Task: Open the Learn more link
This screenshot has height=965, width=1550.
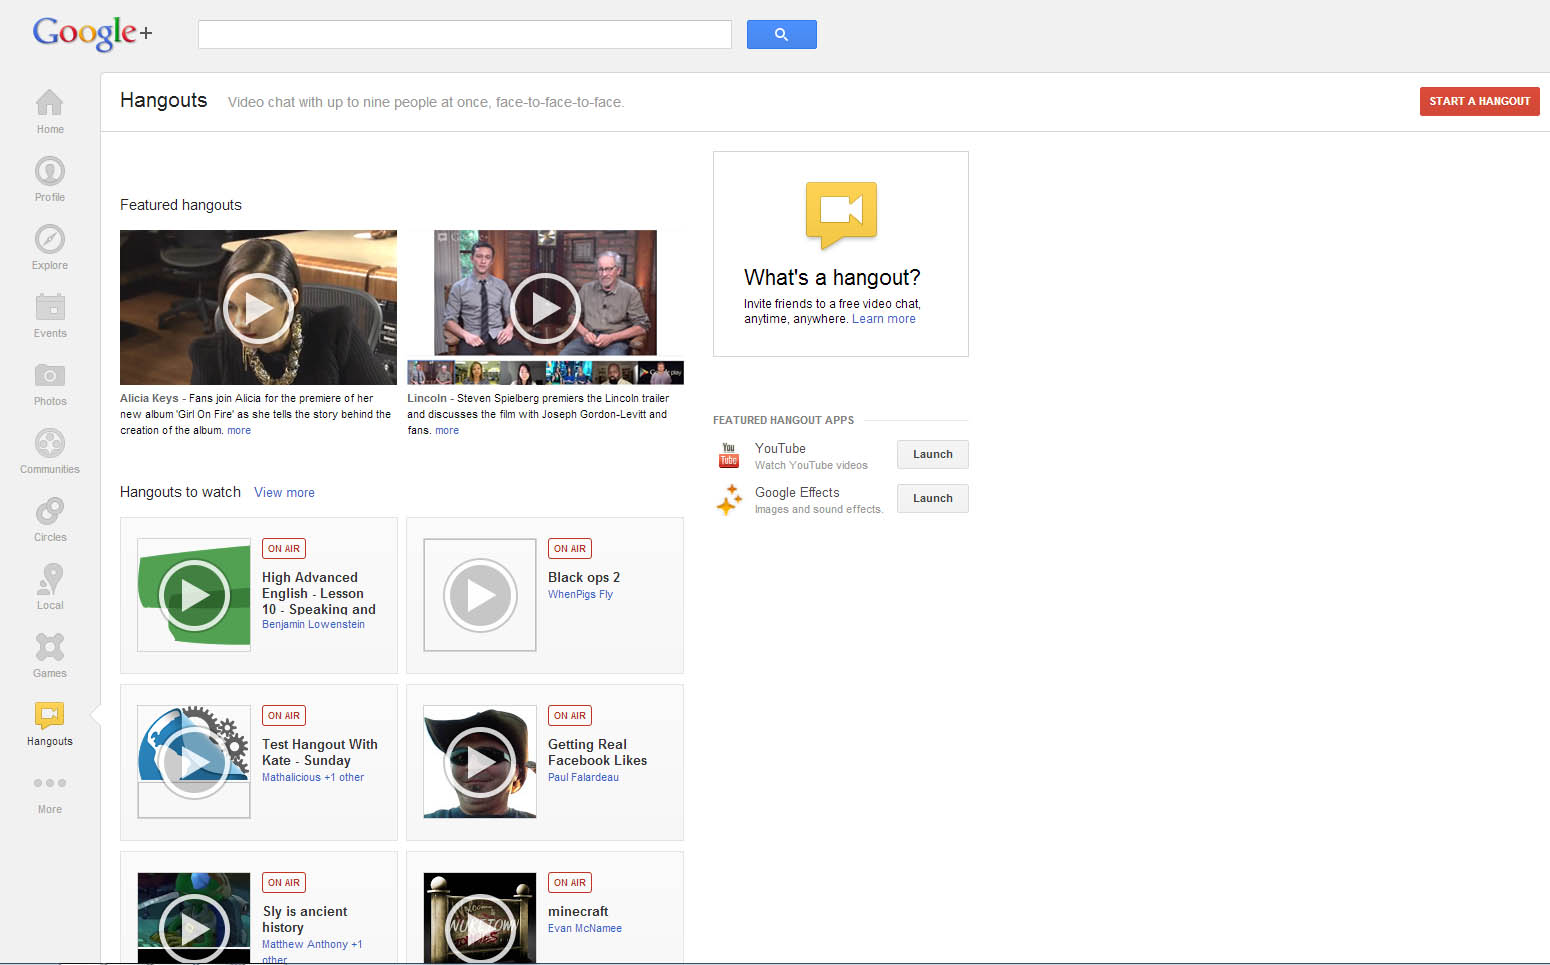Action: coord(884,319)
